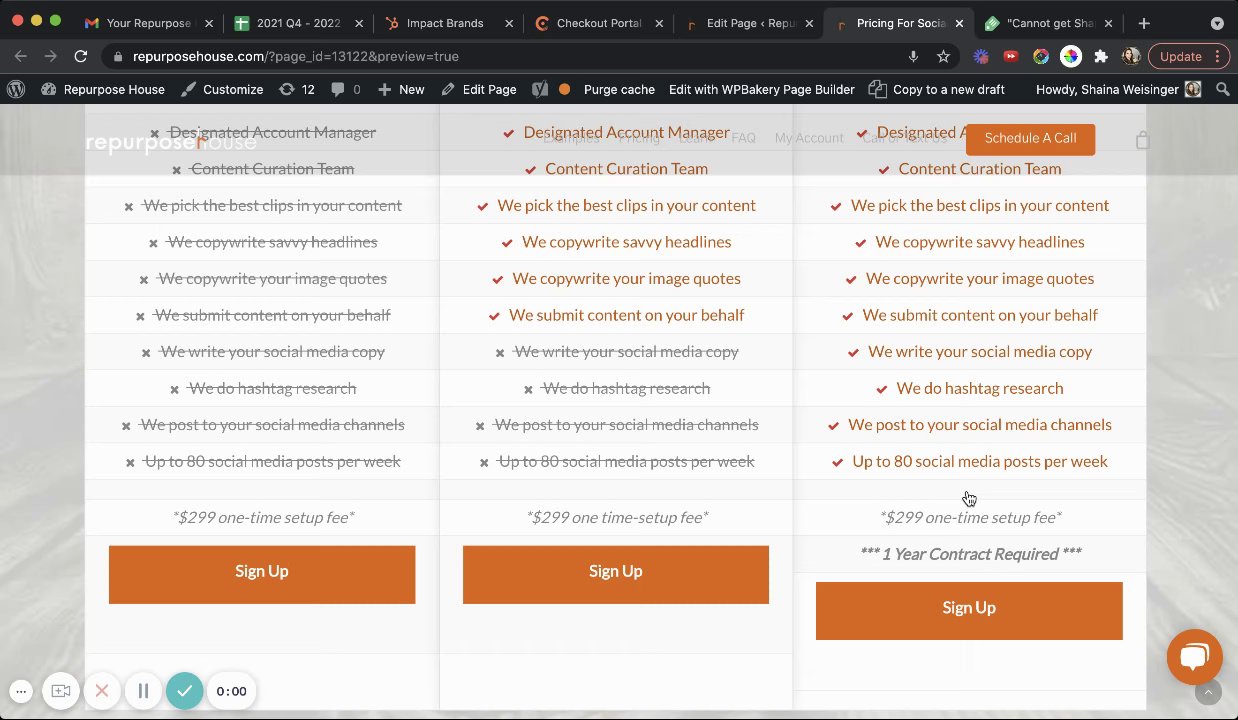1238x720 pixels.
Task: Open the admin bar search magnifier
Action: [x=1222, y=89]
